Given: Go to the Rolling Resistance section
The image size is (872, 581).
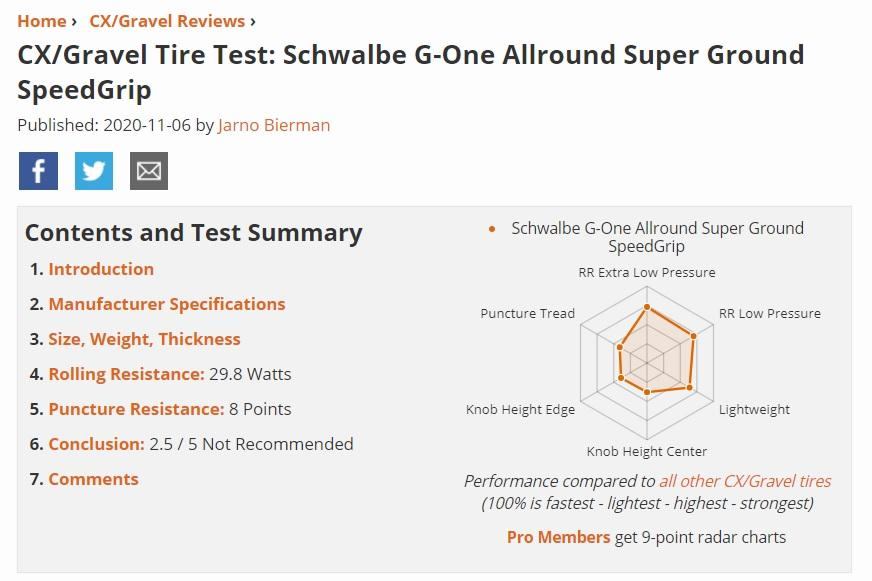Looking at the screenshot, I should (x=126, y=374).
